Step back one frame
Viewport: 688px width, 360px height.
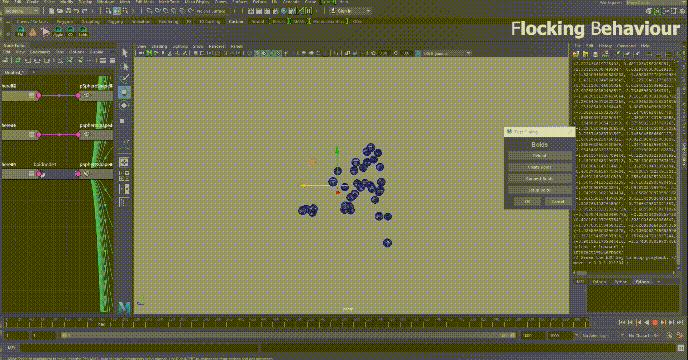coord(631,322)
